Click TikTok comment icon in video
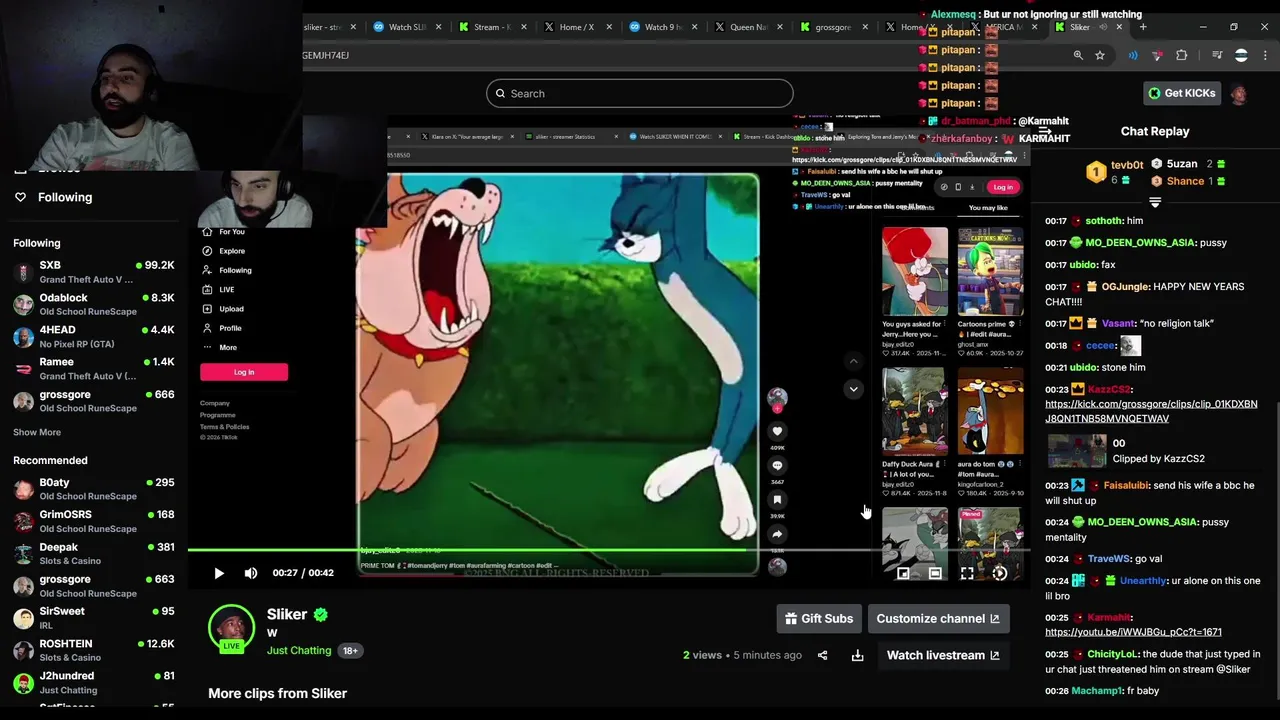 (777, 465)
